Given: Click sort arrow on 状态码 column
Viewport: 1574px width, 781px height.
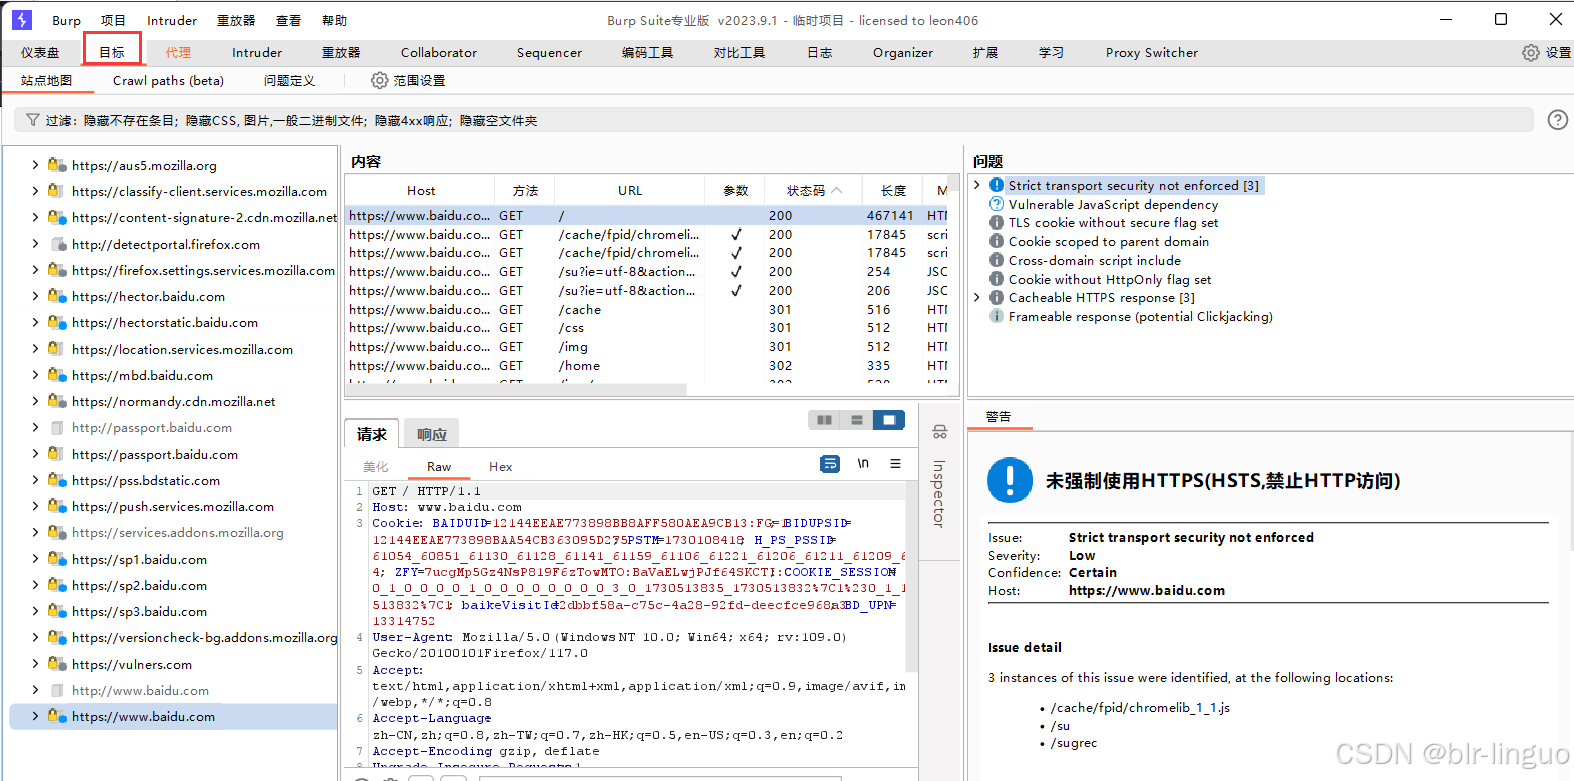Looking at the screenshot, I should click(837, 190).
